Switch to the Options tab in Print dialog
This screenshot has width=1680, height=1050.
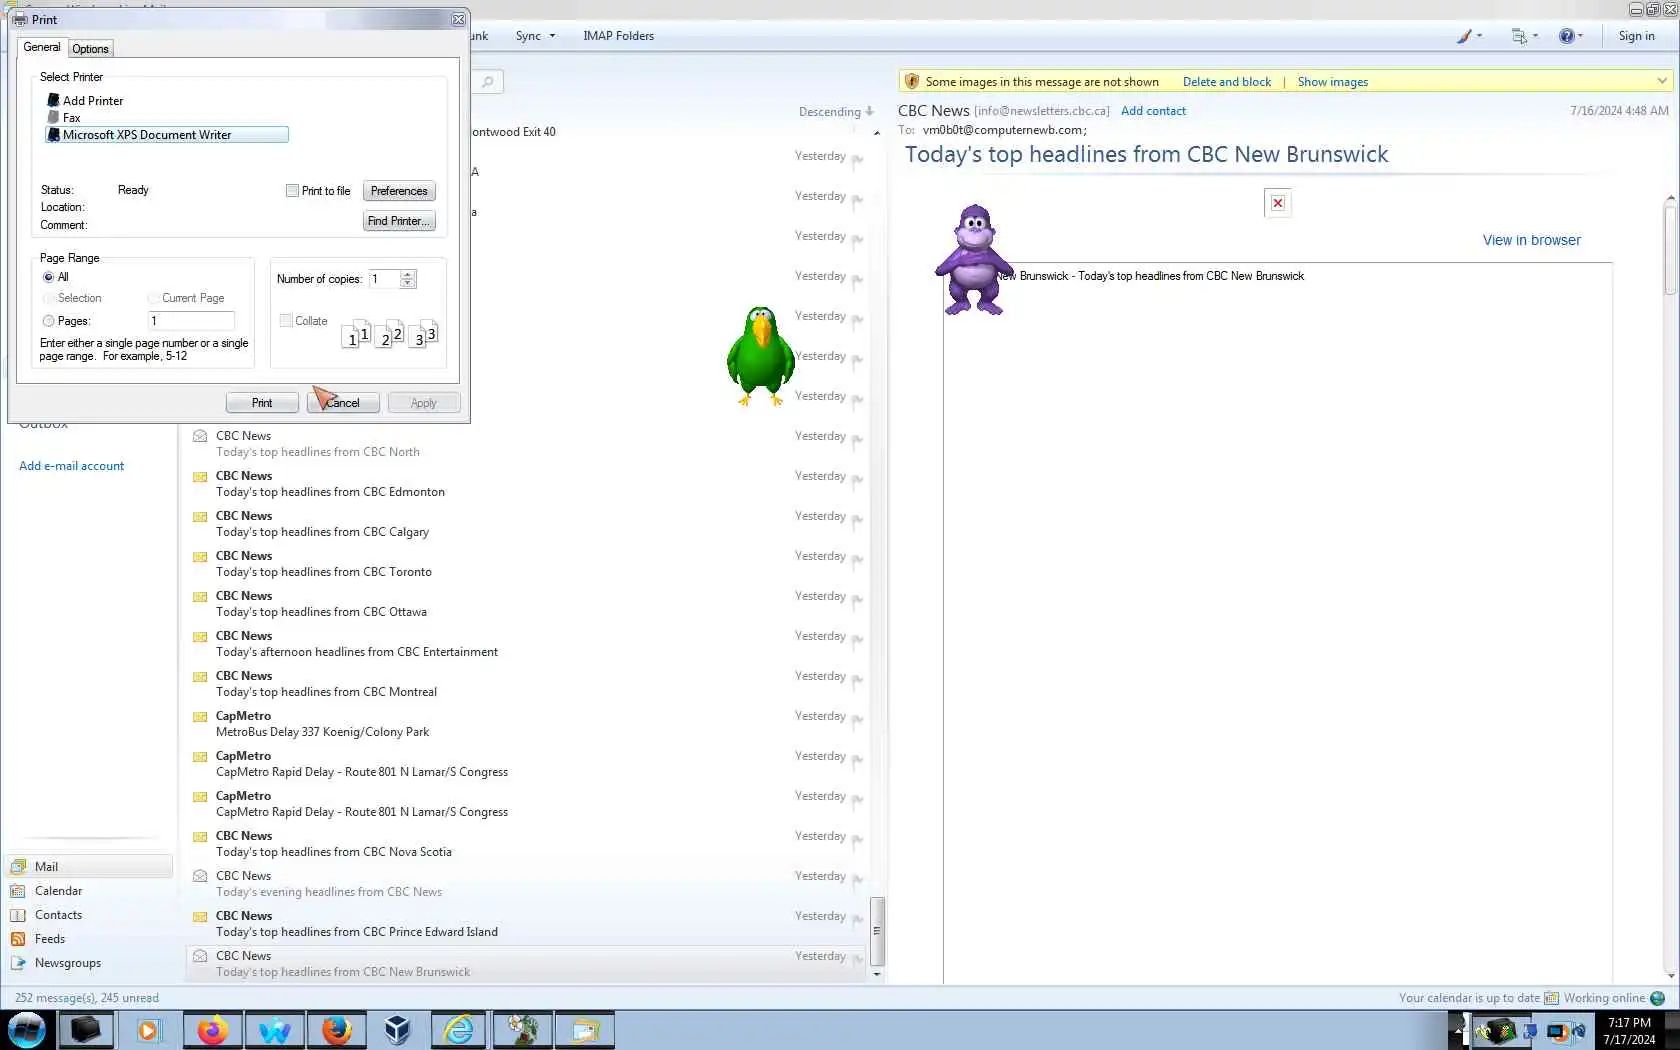[90, 49]
